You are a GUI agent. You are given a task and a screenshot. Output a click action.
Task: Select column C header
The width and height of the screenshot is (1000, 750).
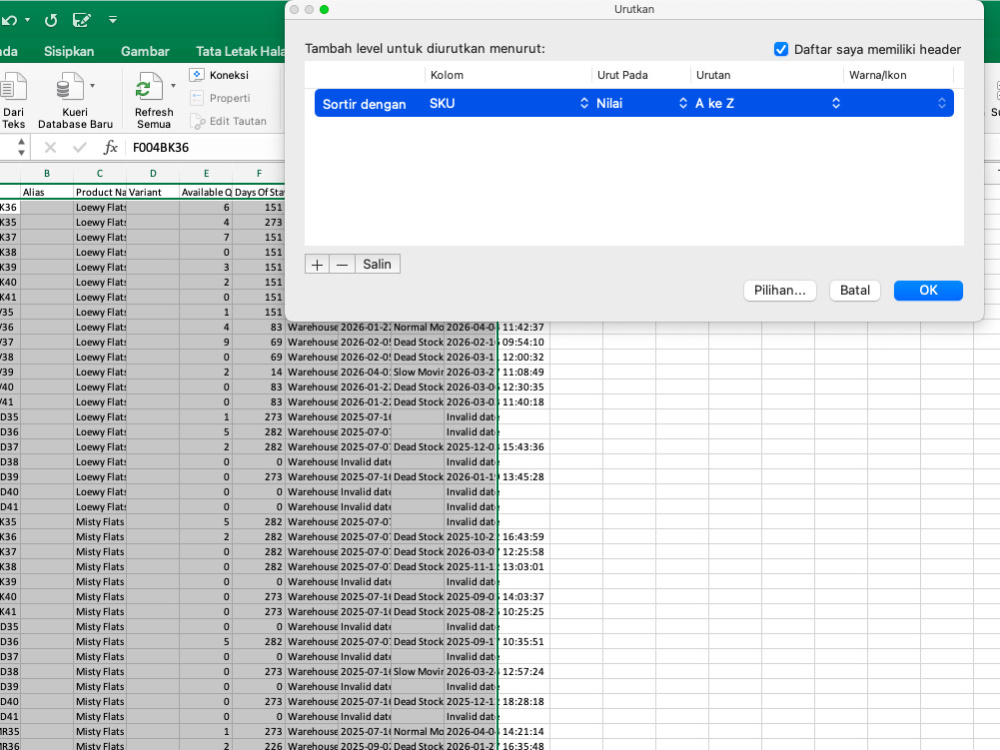tap(99, 173)
